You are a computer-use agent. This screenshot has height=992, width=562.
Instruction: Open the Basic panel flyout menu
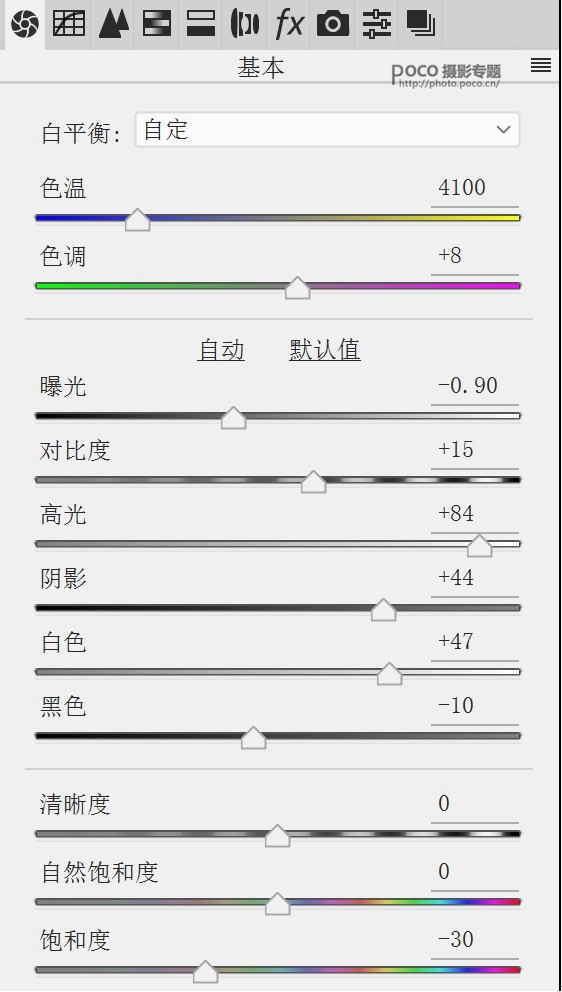coord(540,65)
